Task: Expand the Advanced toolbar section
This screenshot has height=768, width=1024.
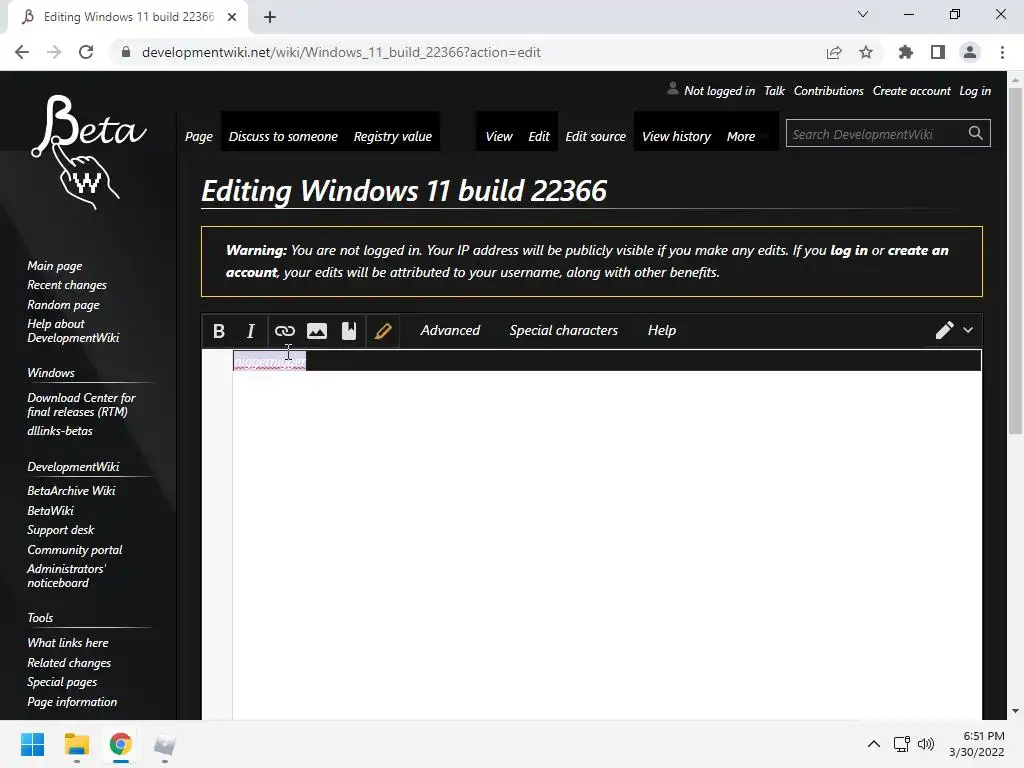Action: (x=450, y=330)
